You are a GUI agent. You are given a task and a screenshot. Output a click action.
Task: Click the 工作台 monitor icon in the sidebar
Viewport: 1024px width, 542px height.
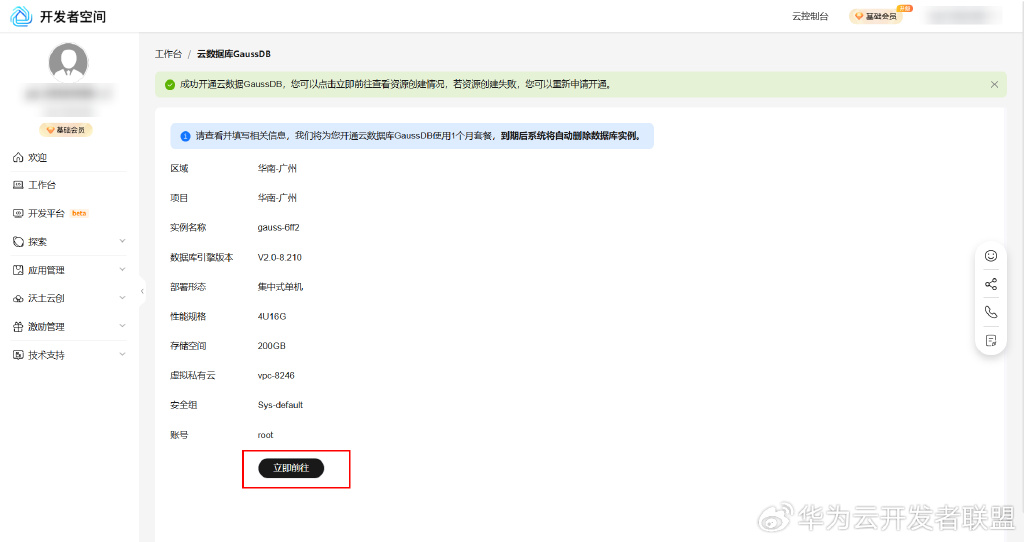pyautogui.click(x=18, y=185)
